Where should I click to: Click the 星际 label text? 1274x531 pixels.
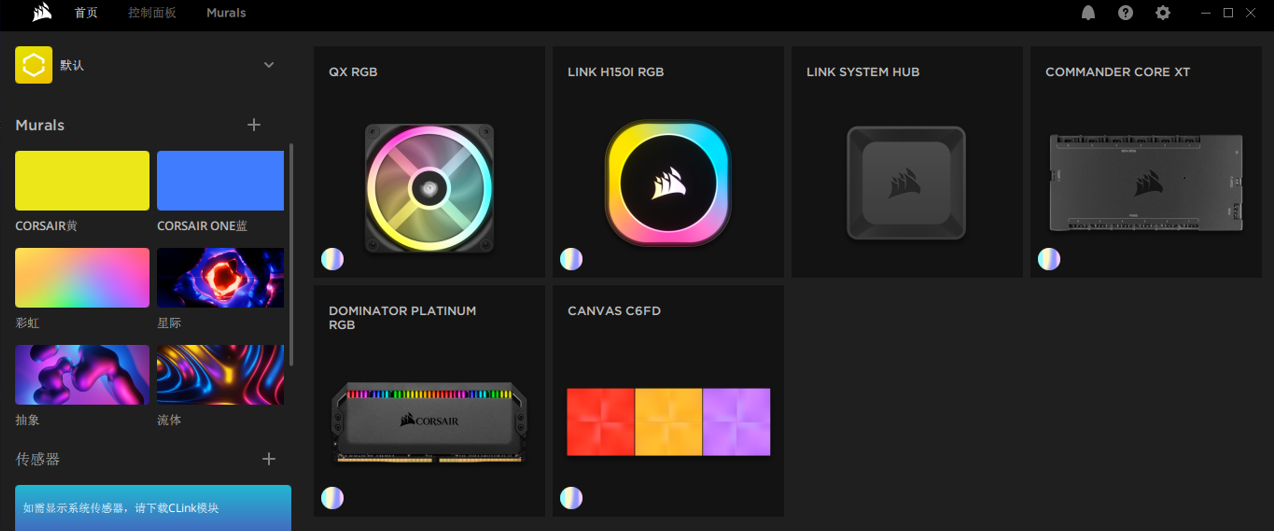pos(169,323)
